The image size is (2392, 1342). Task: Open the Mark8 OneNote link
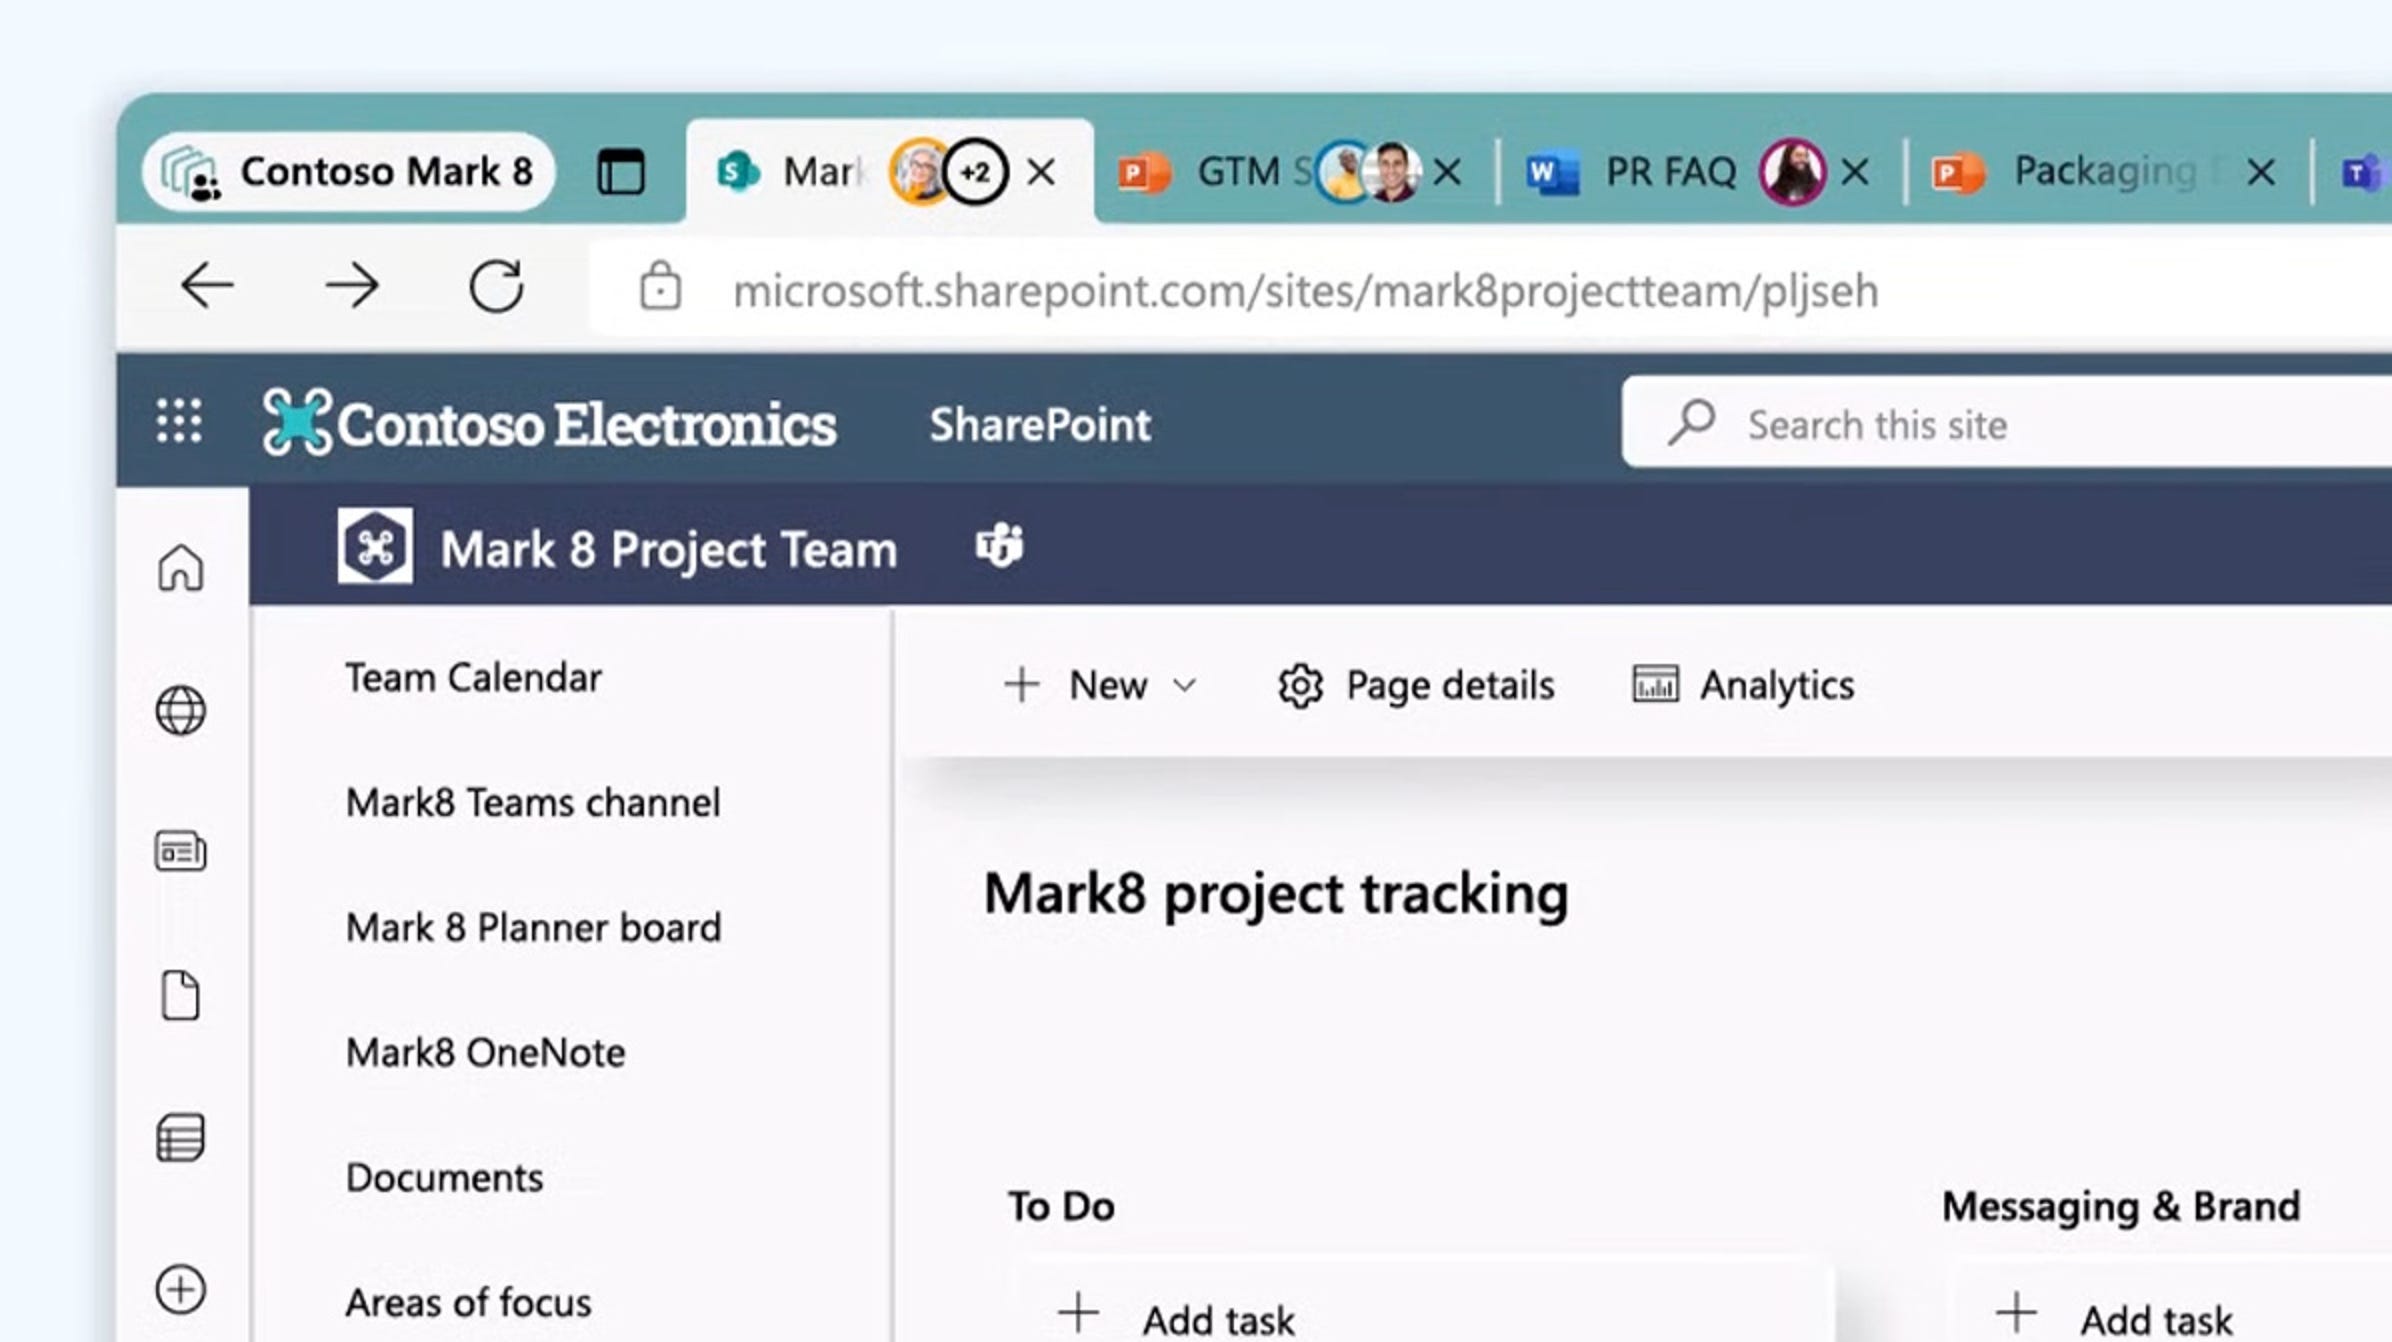pos(485,1051)
